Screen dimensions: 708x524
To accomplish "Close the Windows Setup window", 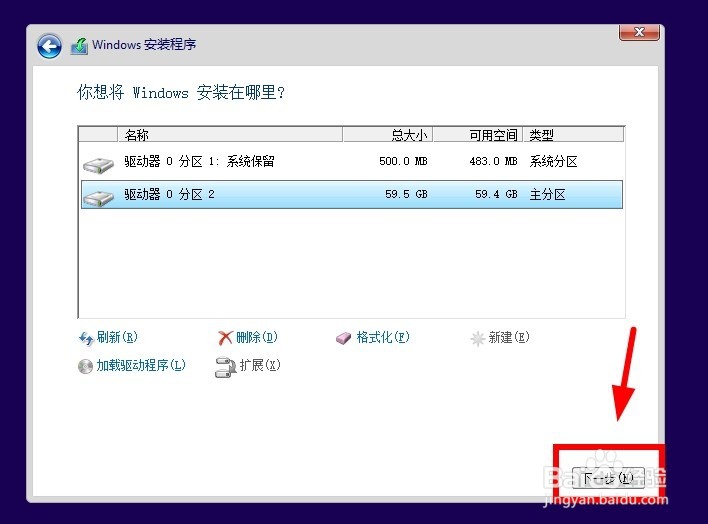I will (639, 32).
